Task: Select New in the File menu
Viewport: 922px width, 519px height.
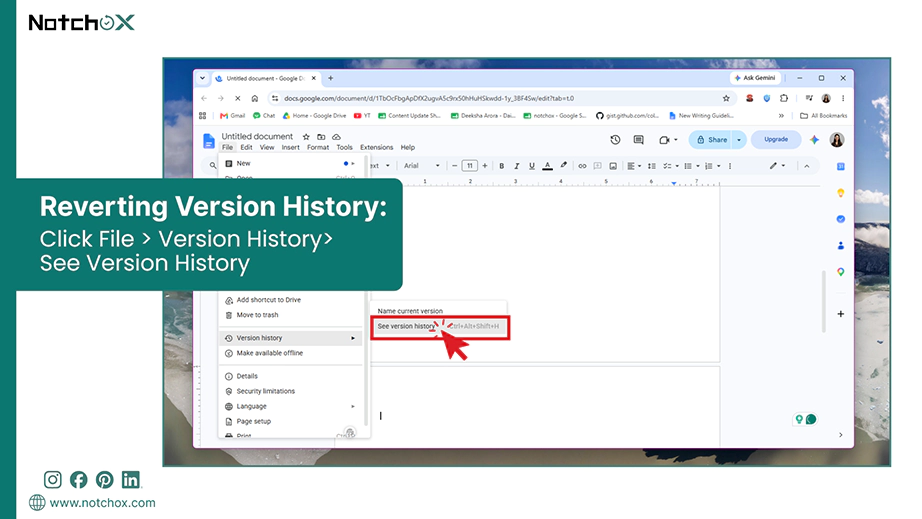Action: (291, 163)
